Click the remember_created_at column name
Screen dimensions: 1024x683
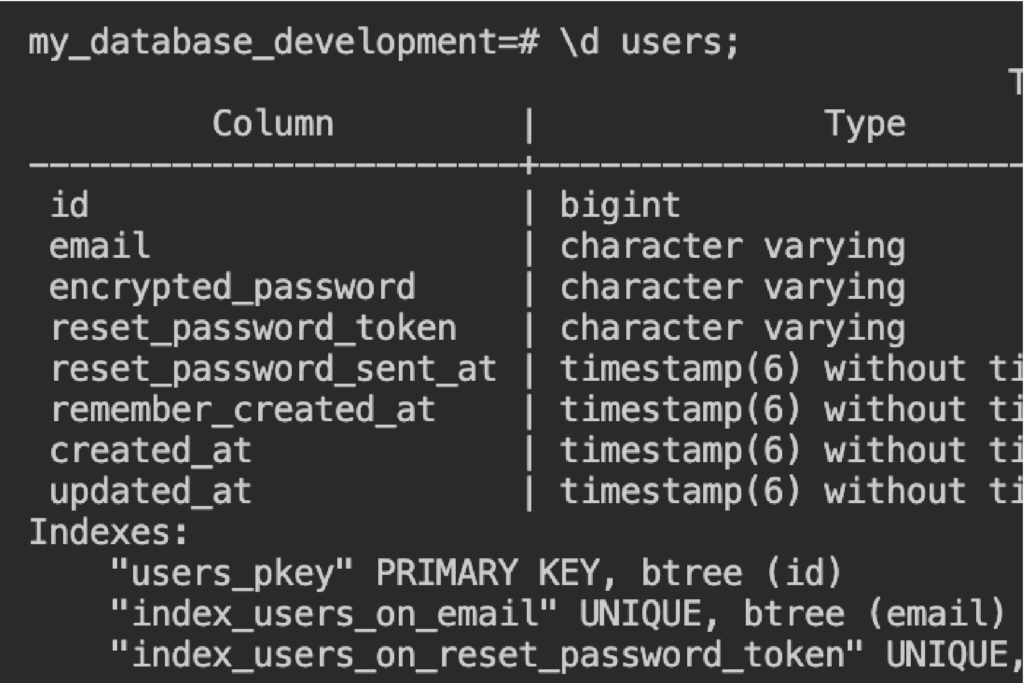pyautogui.click(x=243, y=411)
